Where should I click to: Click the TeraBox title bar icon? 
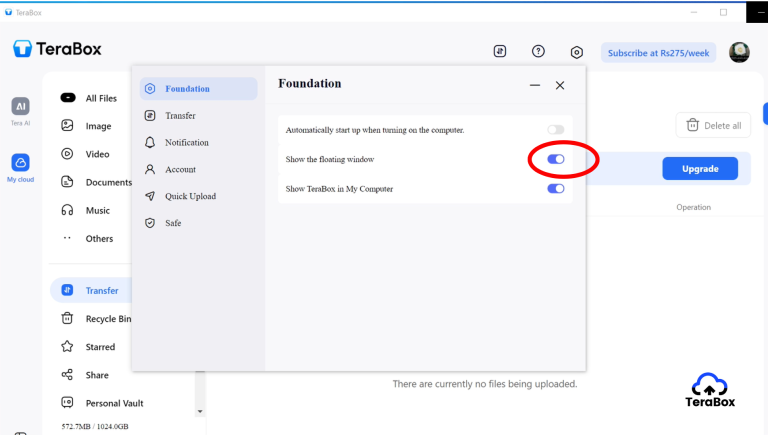point(8,12)
